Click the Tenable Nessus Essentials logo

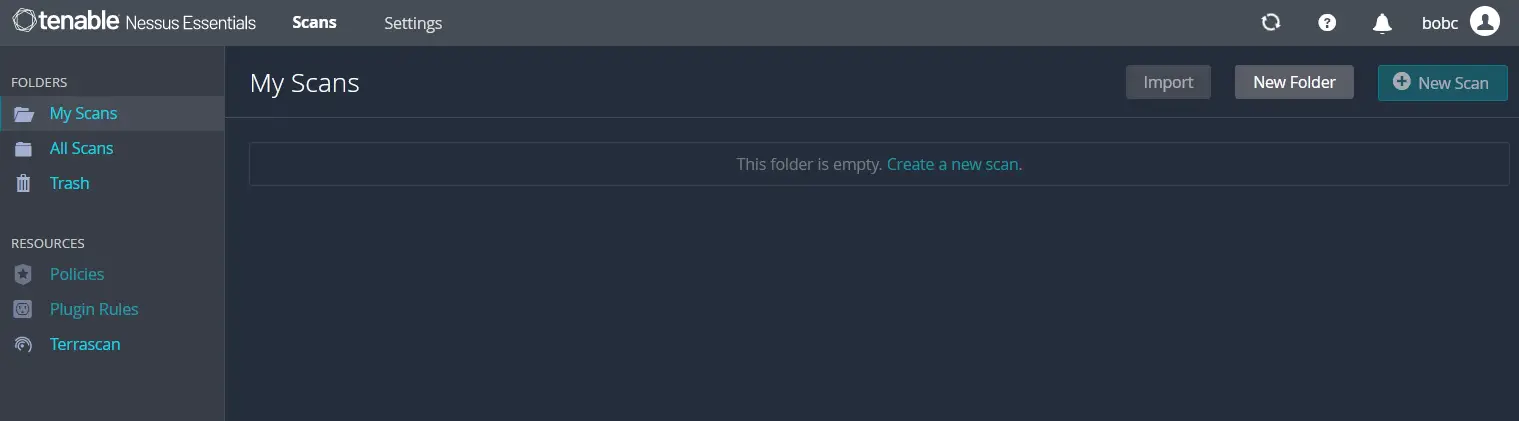(x=134, y=22)
